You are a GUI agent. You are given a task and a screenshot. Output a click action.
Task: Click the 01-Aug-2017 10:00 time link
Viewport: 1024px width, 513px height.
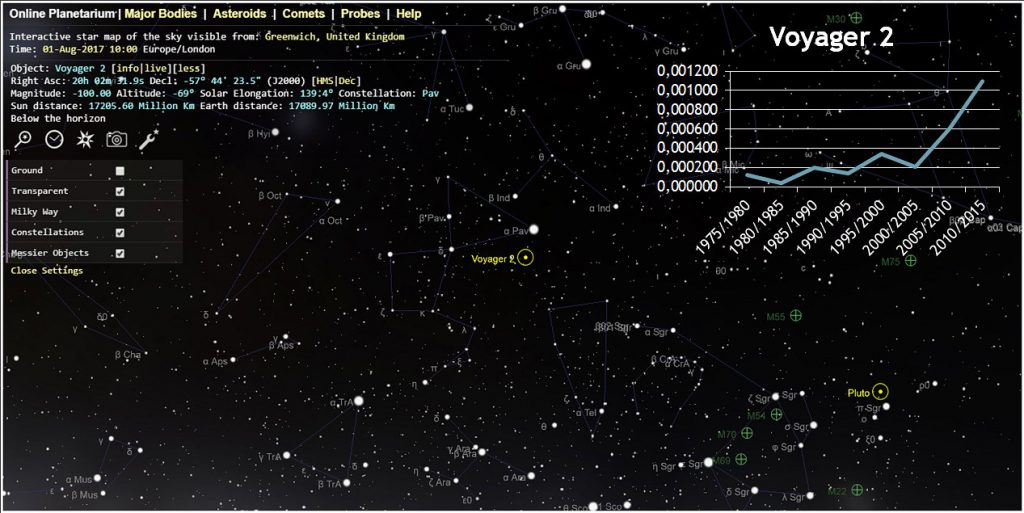tap(90, 49)
